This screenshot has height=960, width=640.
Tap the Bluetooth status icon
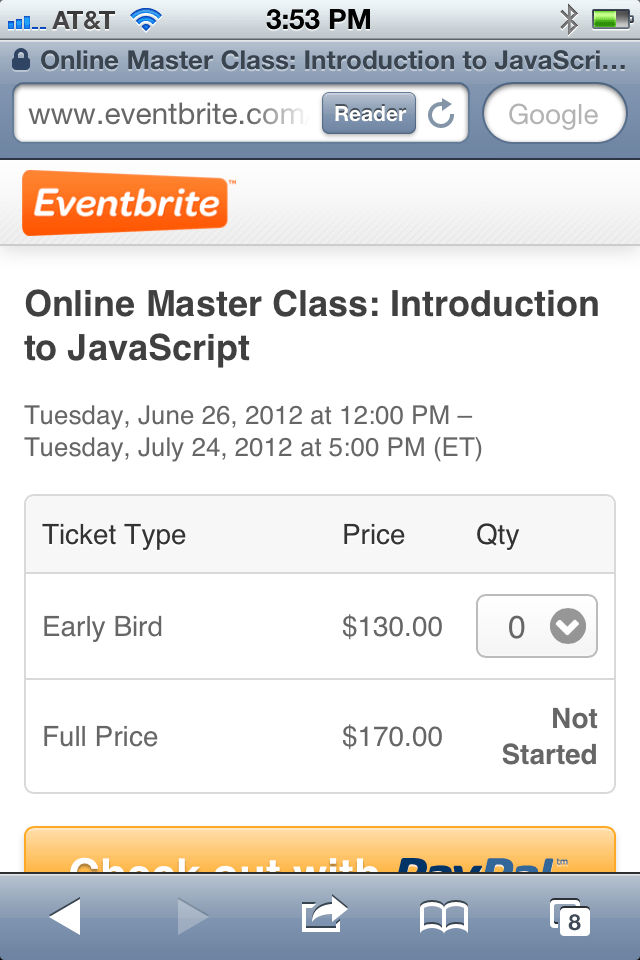click(x=569, y=19)
